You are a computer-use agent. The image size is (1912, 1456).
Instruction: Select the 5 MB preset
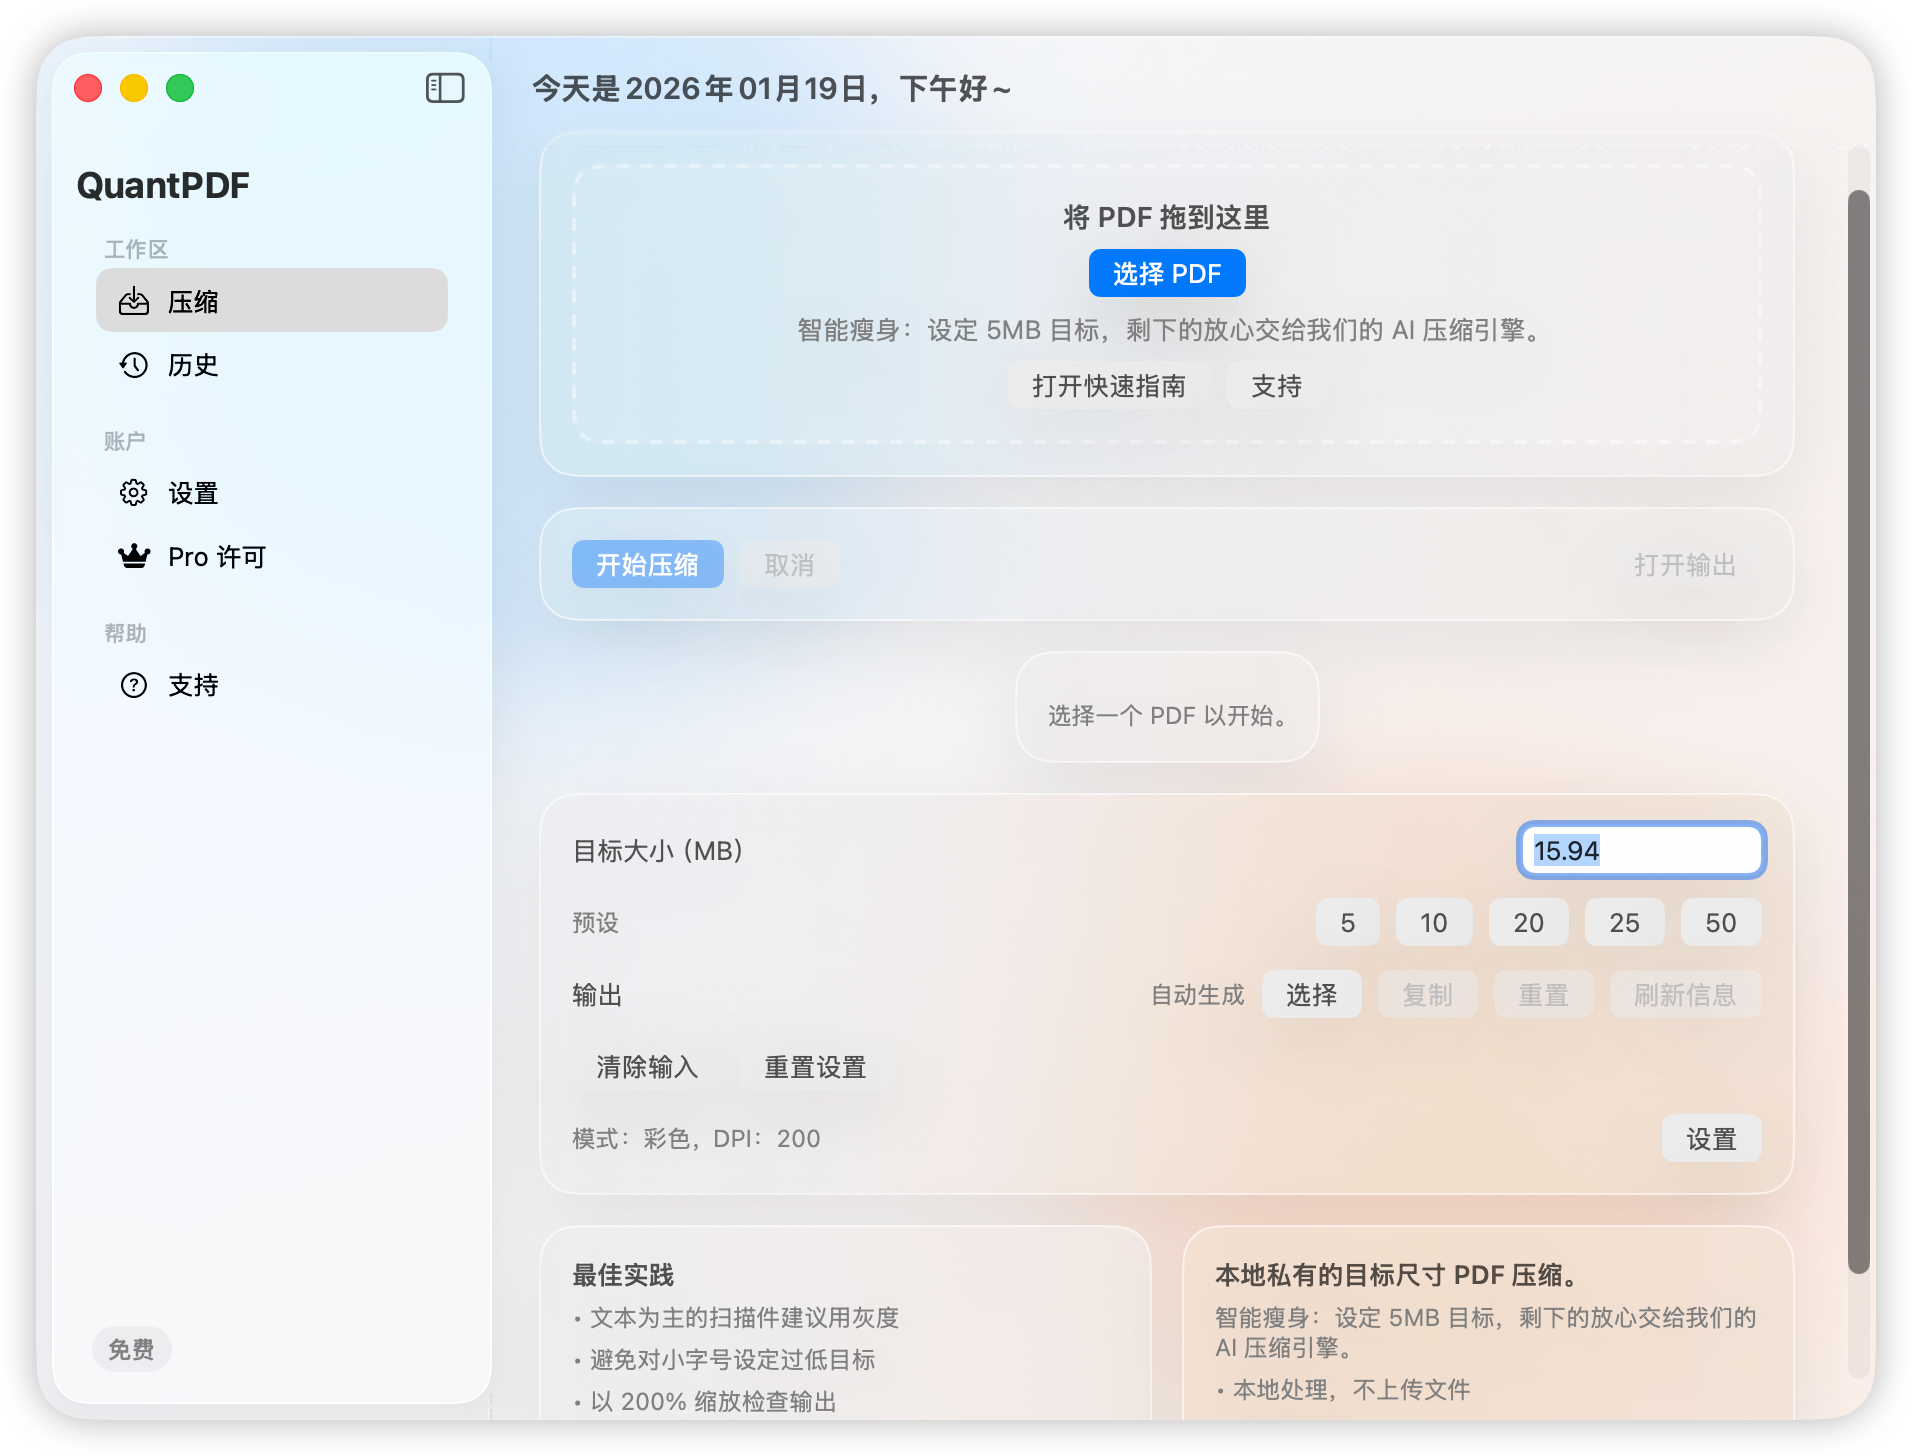tap(1347, 922)
